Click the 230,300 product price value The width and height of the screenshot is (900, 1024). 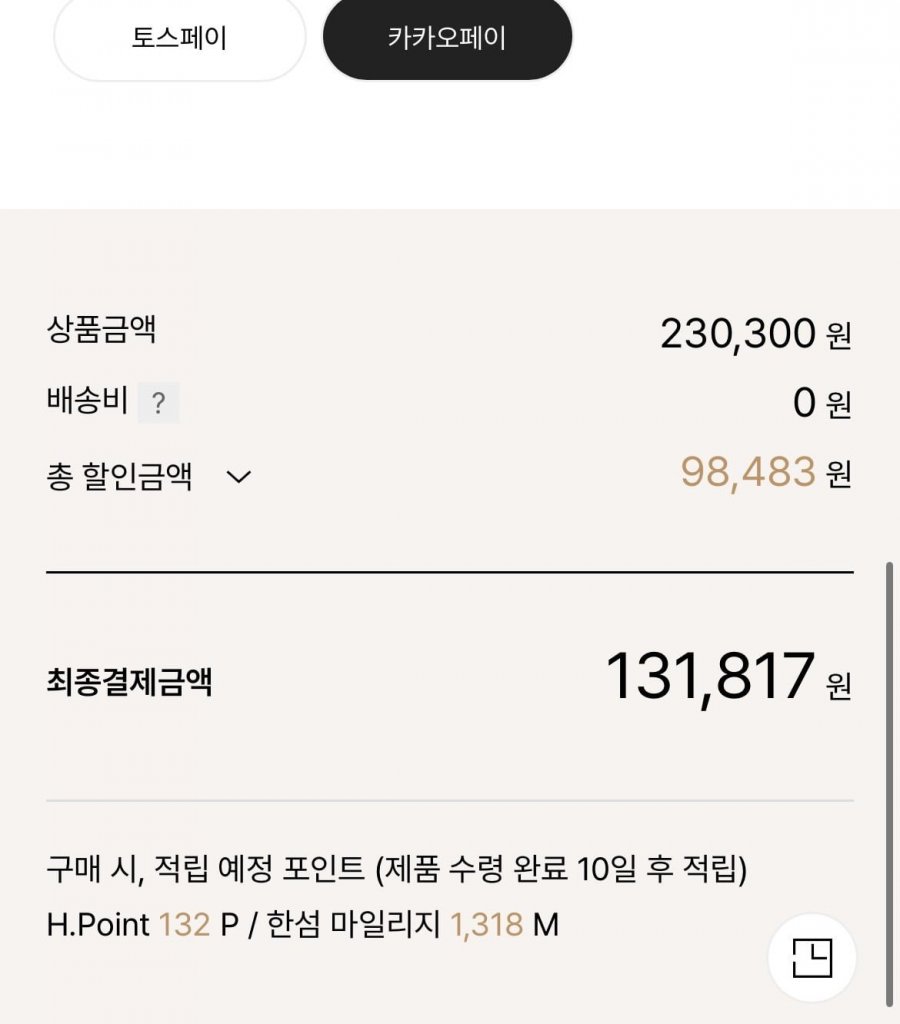coord(738,334)
